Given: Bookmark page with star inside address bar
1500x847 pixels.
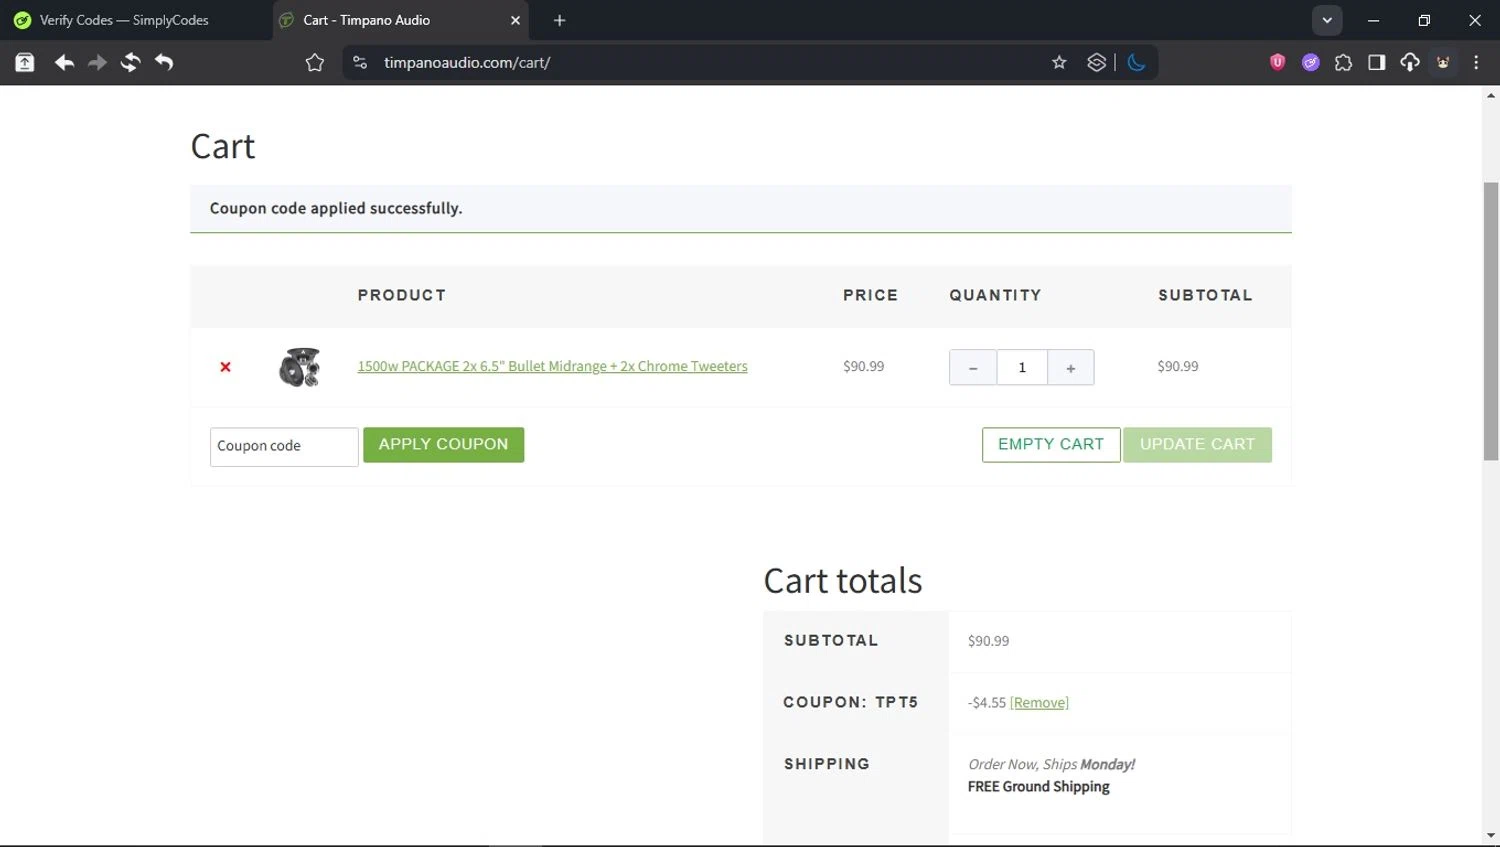Looking at the screenshot, I should pos(1059,62).
